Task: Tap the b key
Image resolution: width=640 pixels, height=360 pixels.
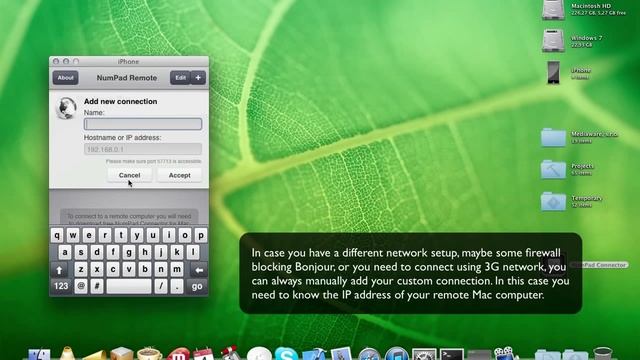Action: 144,270
